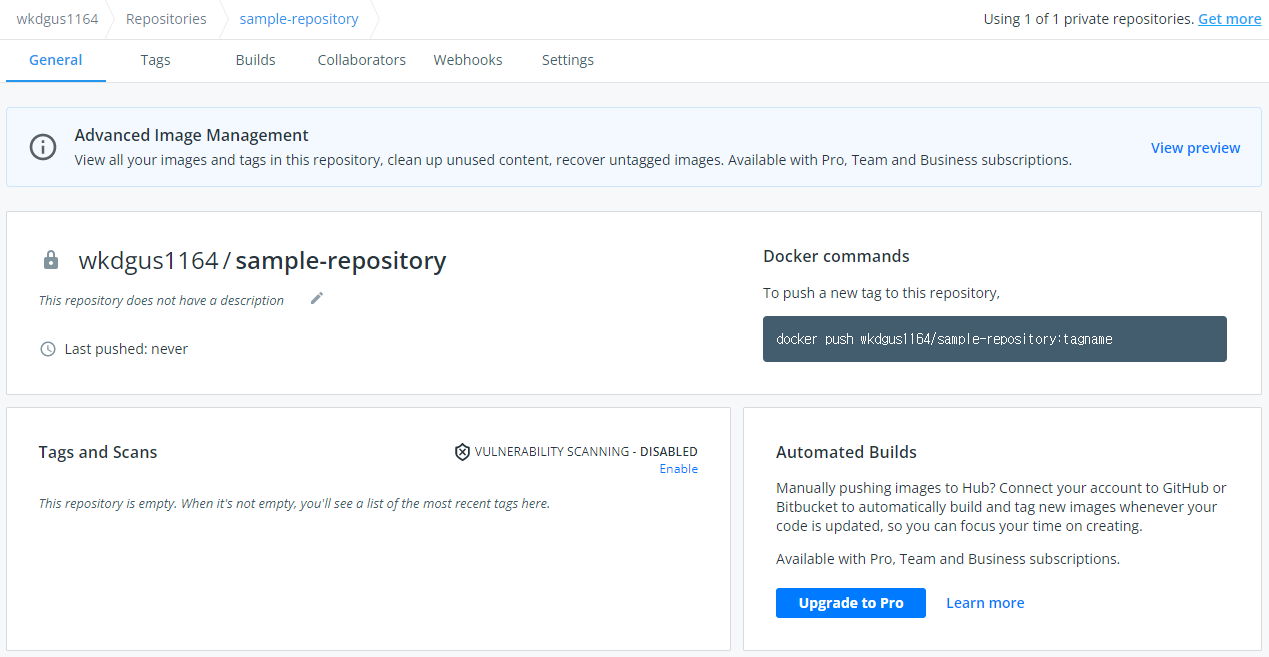The height and width of the screenshot is (657, 1269).
Task: Click the Advanced Image Management title
Action: [x=191, y=135]
